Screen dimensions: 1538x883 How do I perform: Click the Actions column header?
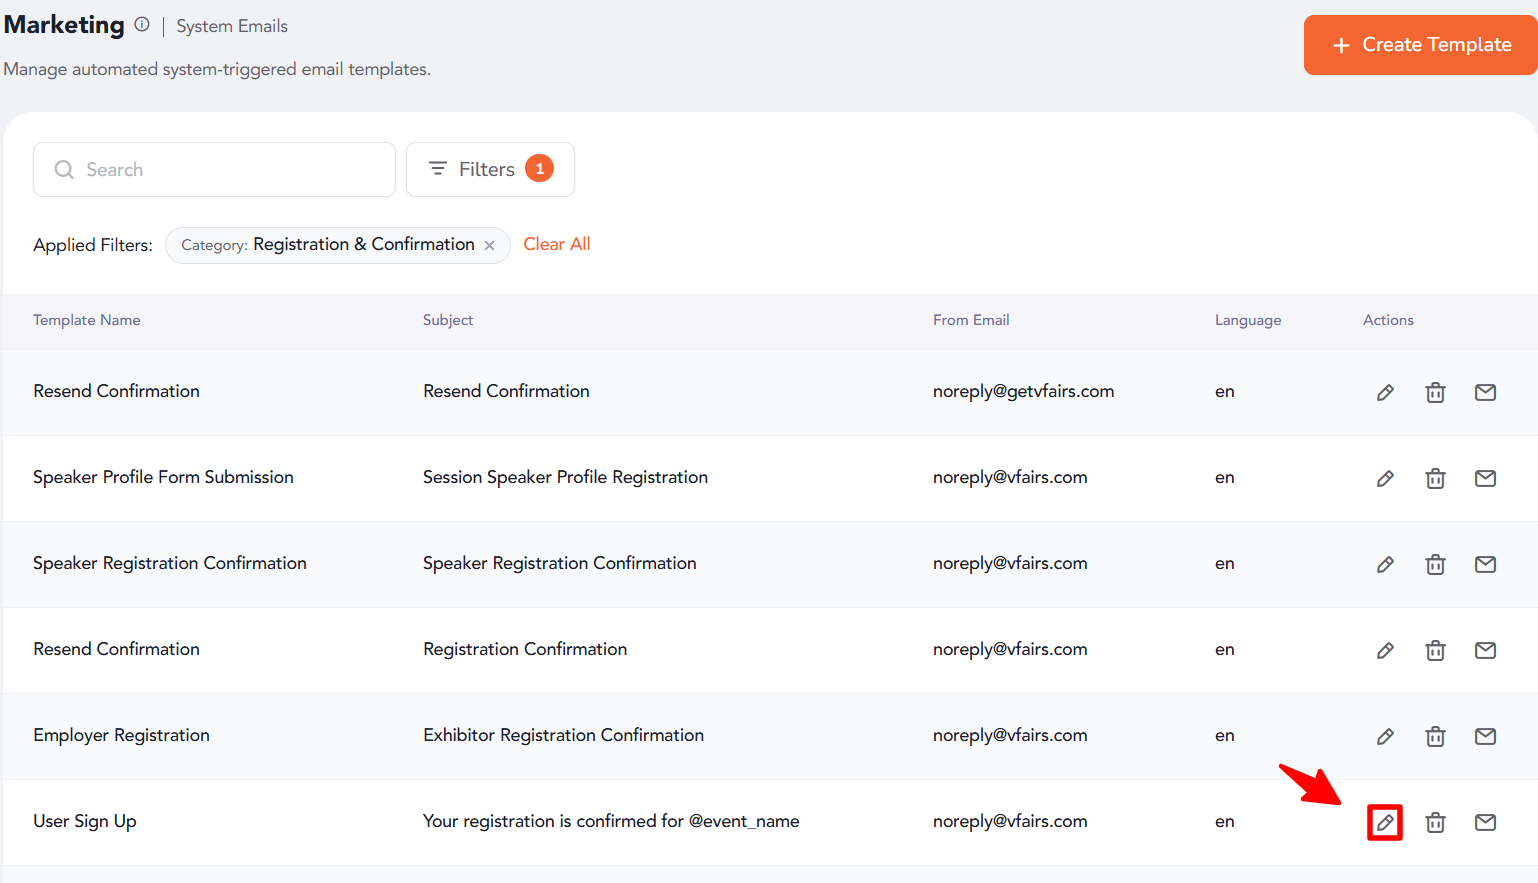pos(1388,320)
